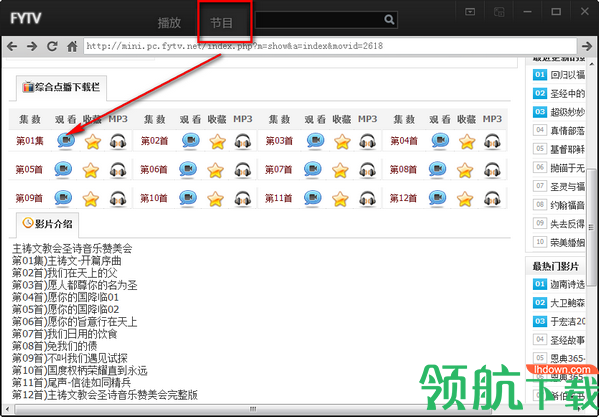This screenshot has width=599, height=417.
Task: Star the 第11首 track as favorite
Action: pos(340,199)
